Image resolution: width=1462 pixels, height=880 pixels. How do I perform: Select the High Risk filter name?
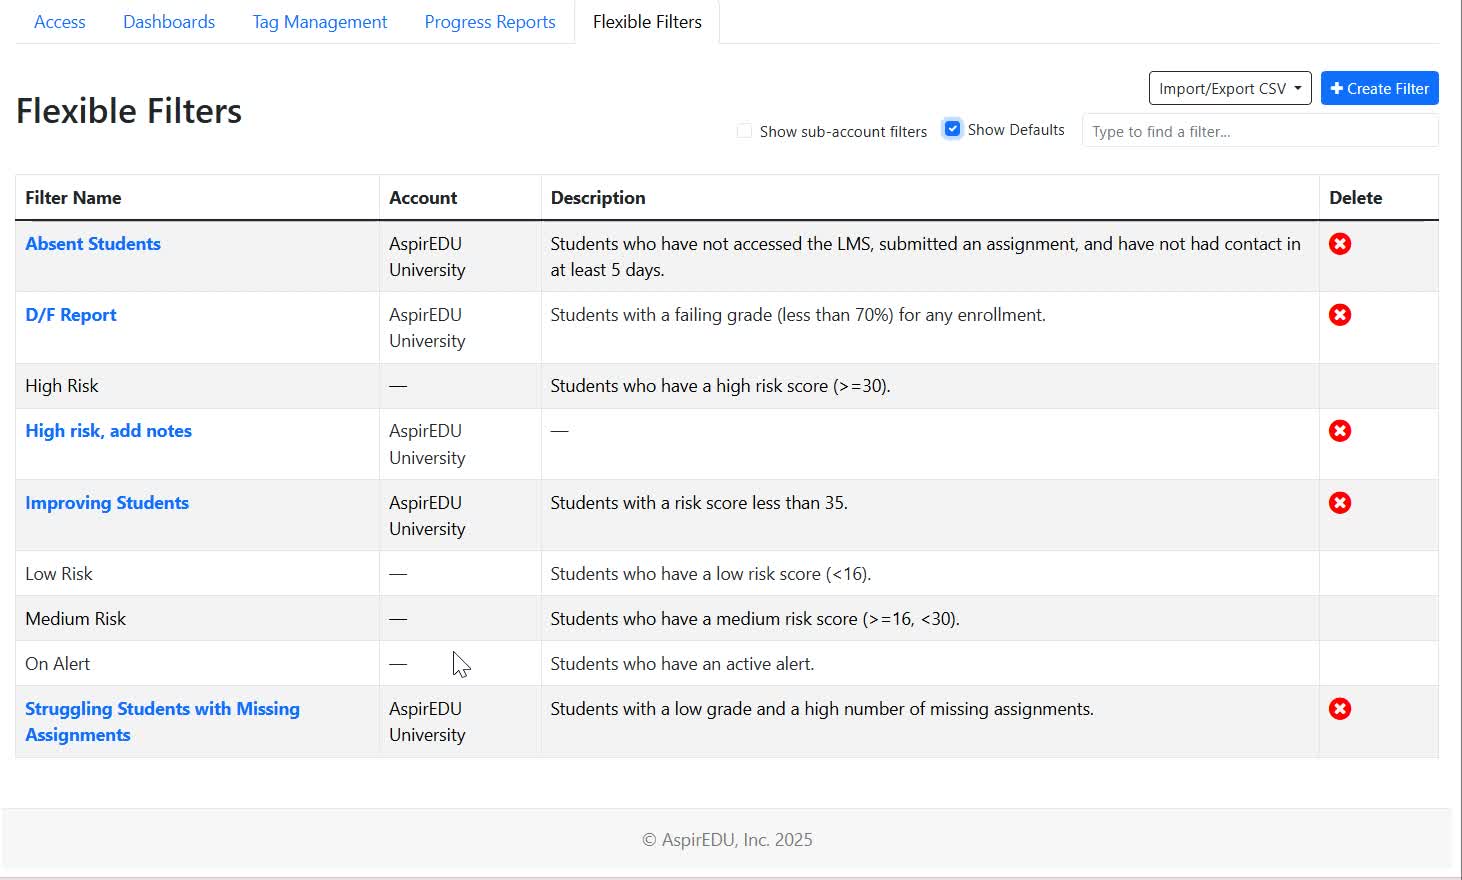62,386
